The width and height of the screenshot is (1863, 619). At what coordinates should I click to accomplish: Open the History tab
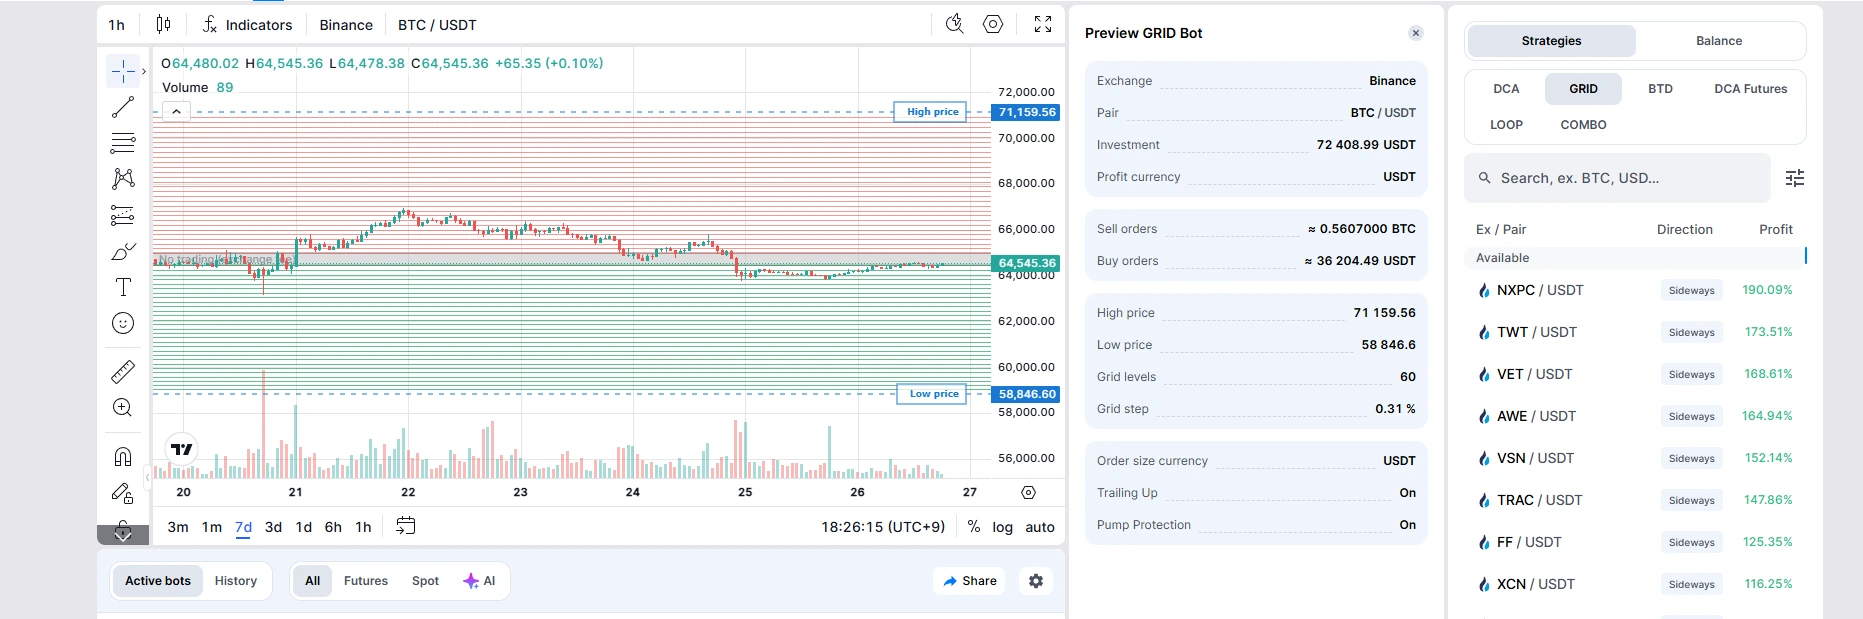tap(236, 581)
